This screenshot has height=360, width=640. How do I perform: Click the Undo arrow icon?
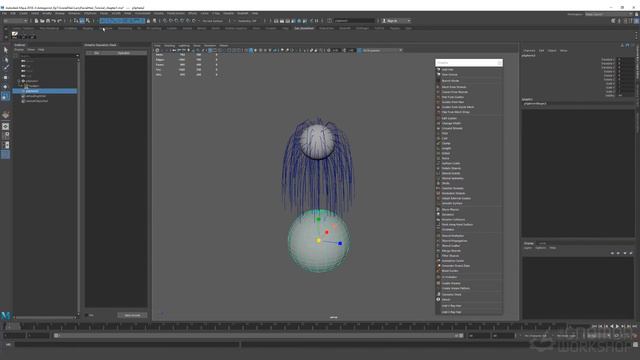pyautogui.click(x=53, y=20)
